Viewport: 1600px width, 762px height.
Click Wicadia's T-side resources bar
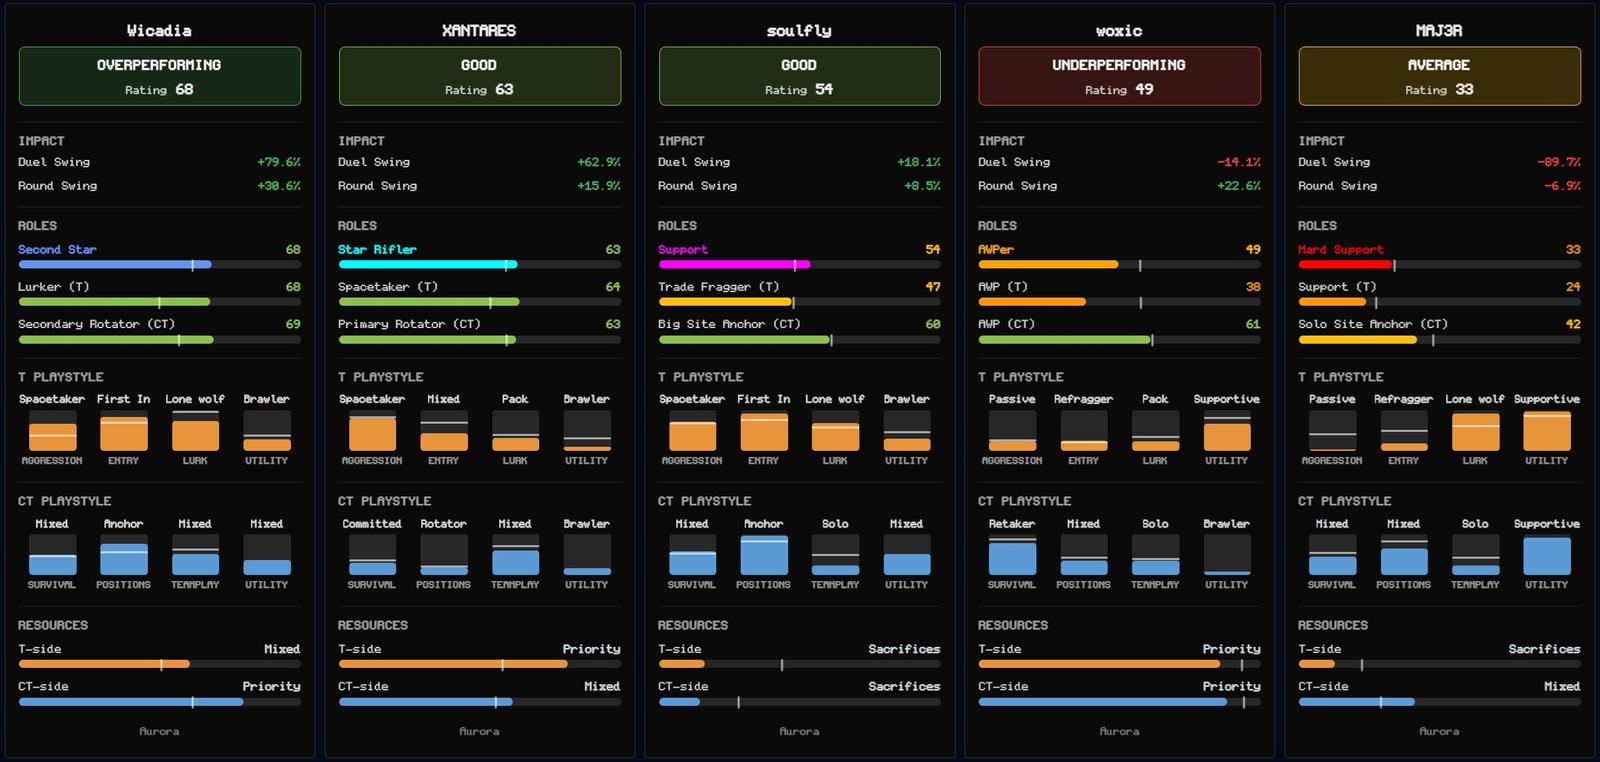pos(160,664)
